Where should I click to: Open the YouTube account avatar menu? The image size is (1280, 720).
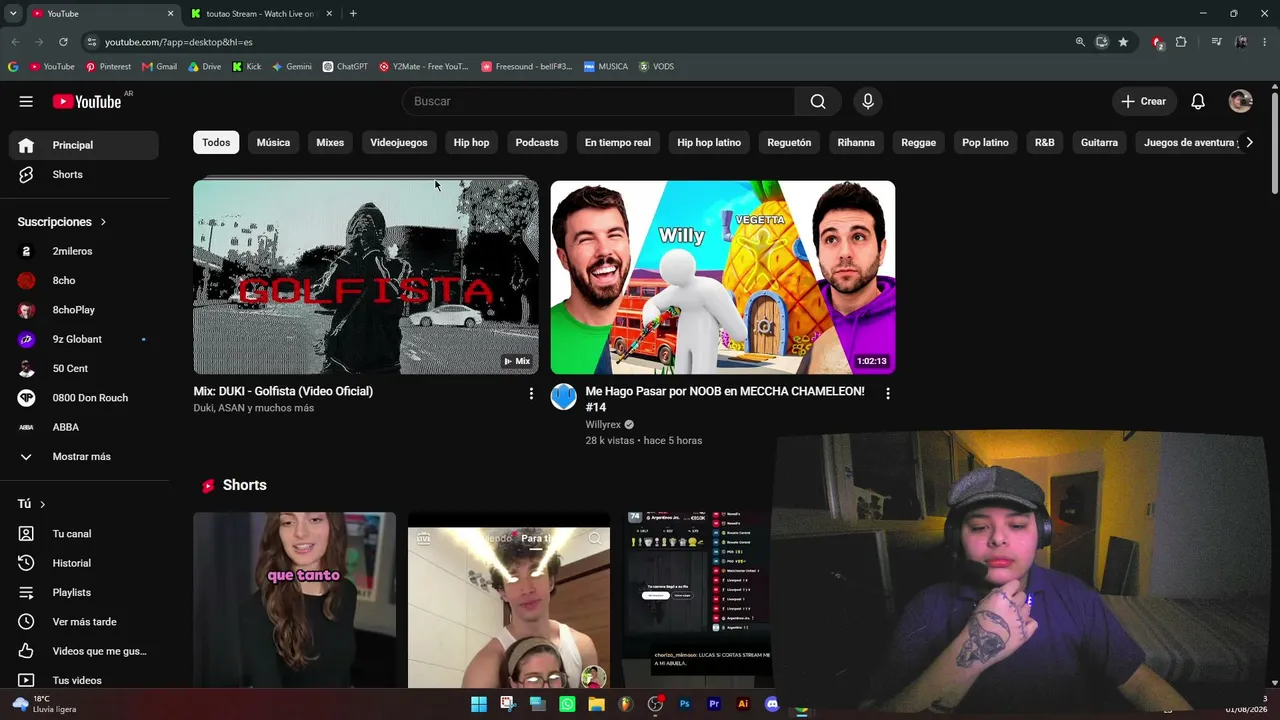tap(1240, 101)
